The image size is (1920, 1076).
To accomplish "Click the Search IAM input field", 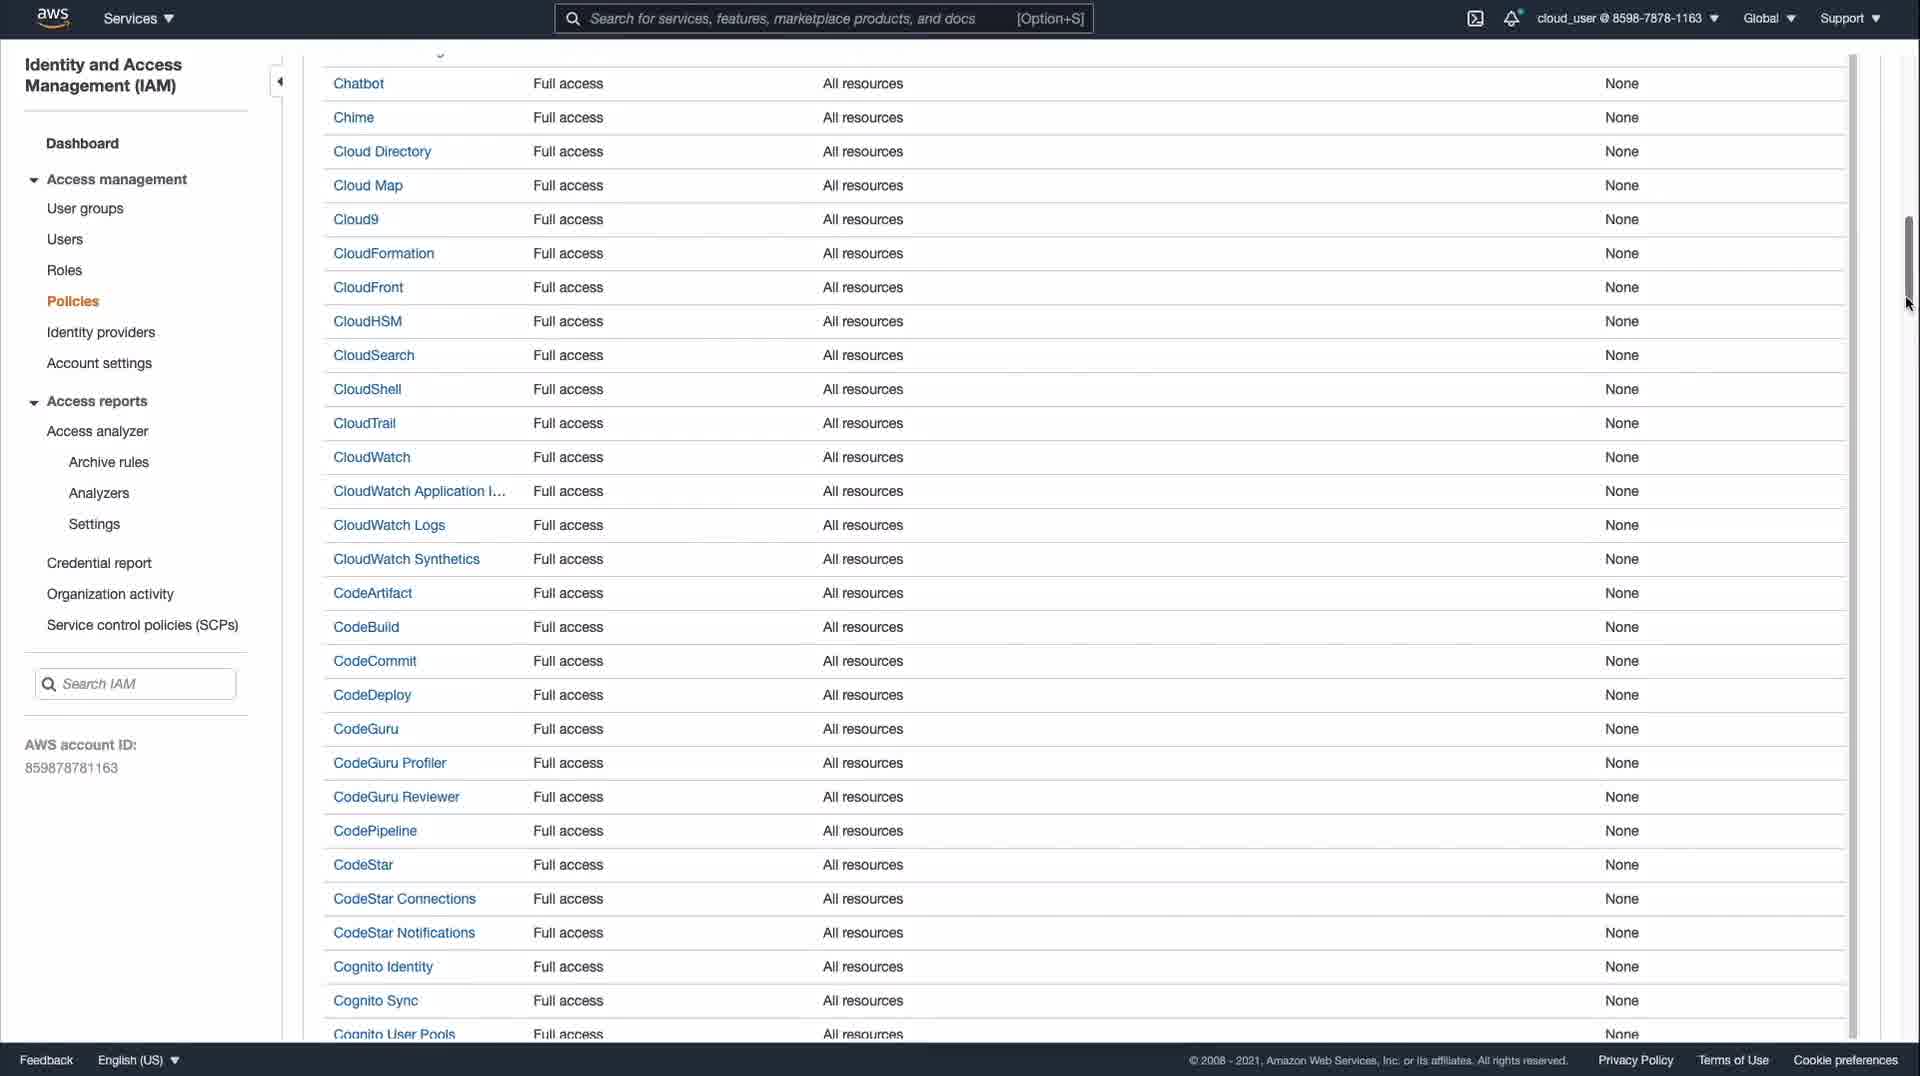I will click(136, 684).
